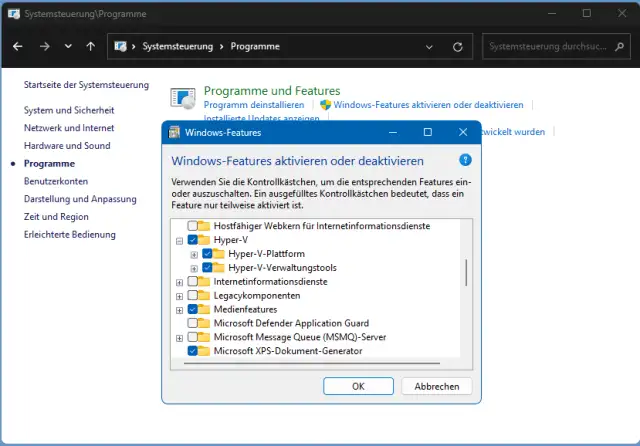Open recent locations chevron beside forward arrow
This screenshot has height=446, width=640.
tap(68, 47)
